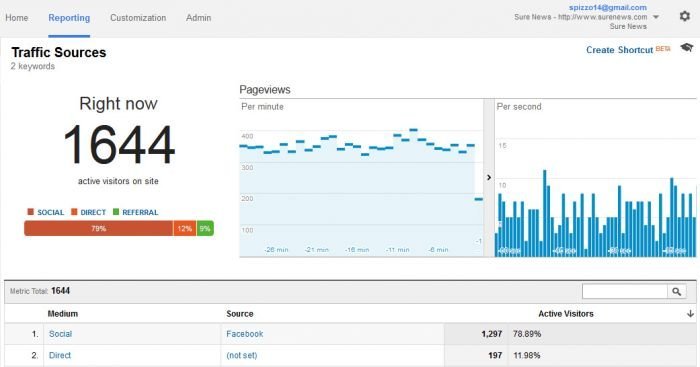Click the 12% direct bar segment

pos(185,229)
